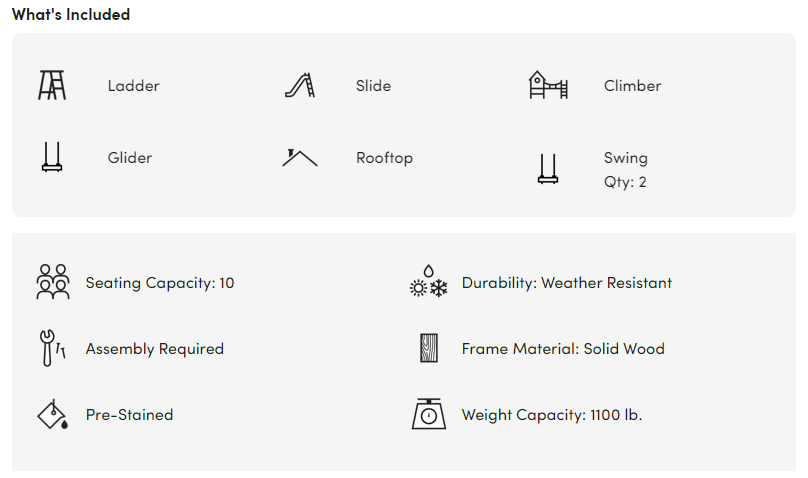Click the pre-stained paint bucket icon

[52, 414]
